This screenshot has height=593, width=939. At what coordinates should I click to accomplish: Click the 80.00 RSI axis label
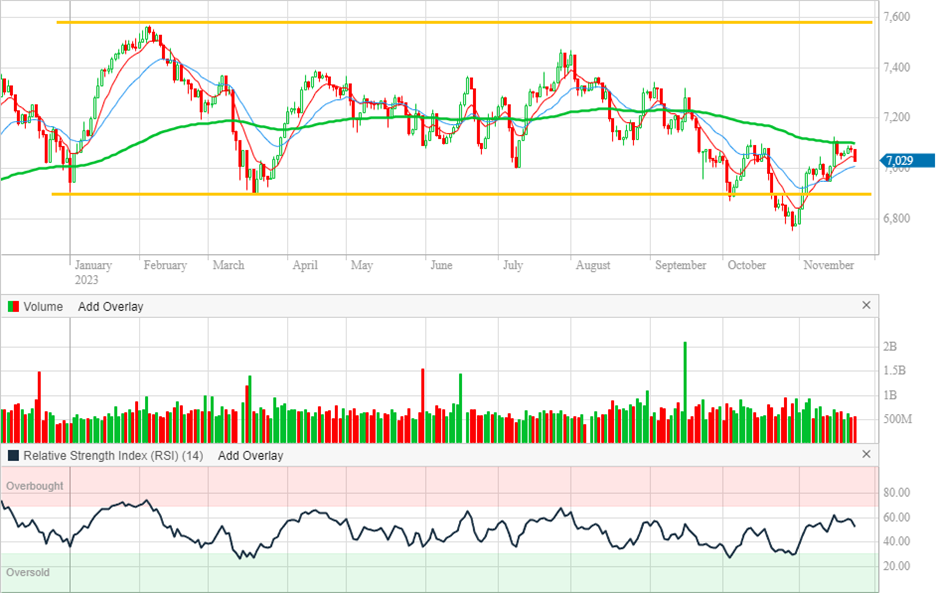895,493
